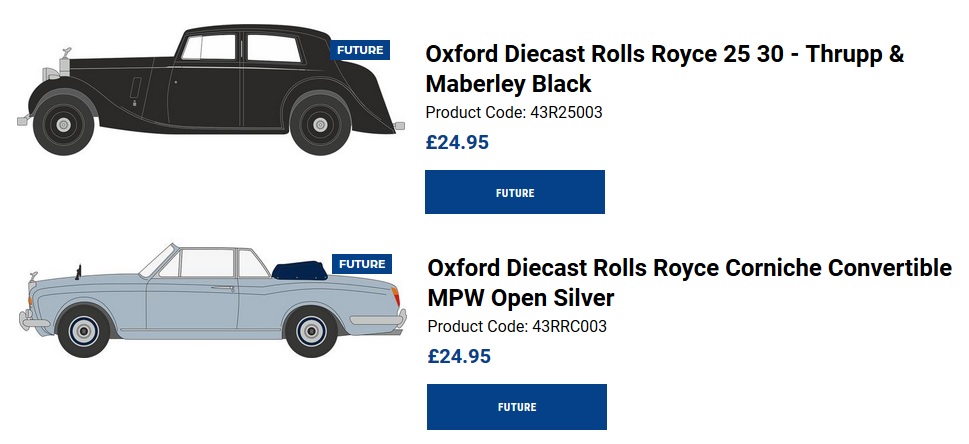Open Rolls Royce 25 30 Thrupp & Maberley title
The height and width of the screenshot is (444, 969).
664,68
